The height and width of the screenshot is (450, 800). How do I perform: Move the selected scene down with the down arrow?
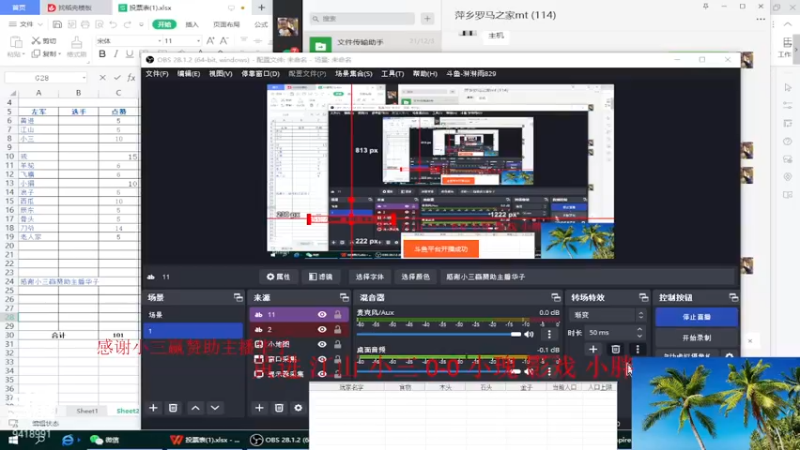pyautogui.click(x=215, y=408)
